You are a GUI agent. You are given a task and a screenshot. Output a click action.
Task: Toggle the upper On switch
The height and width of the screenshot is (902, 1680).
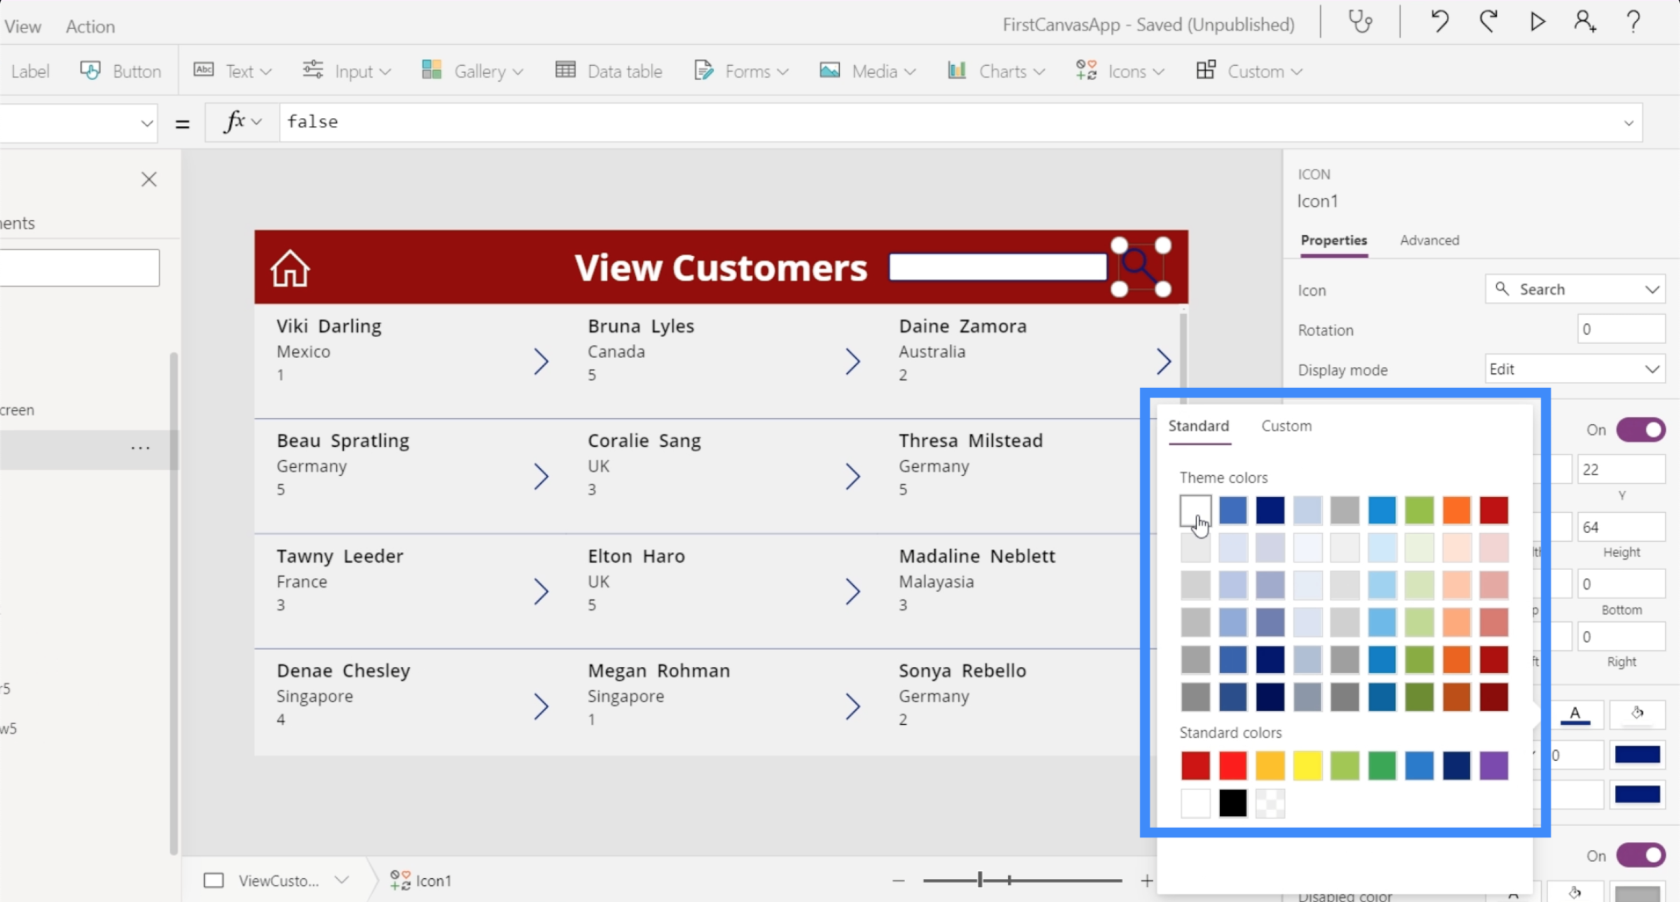tap(1641, 429)
